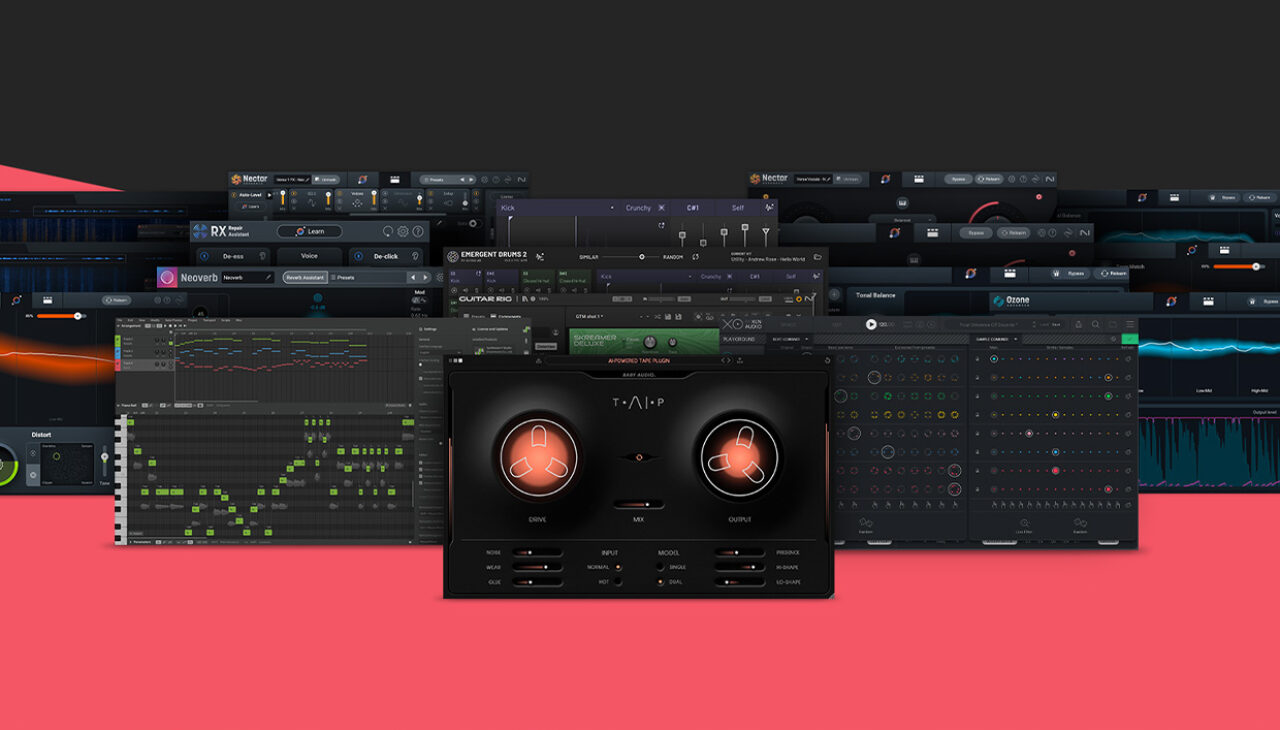The image size is (1280, 730).
Task: Open the settings gear in RX Repair Assistant
Action: 403,232
